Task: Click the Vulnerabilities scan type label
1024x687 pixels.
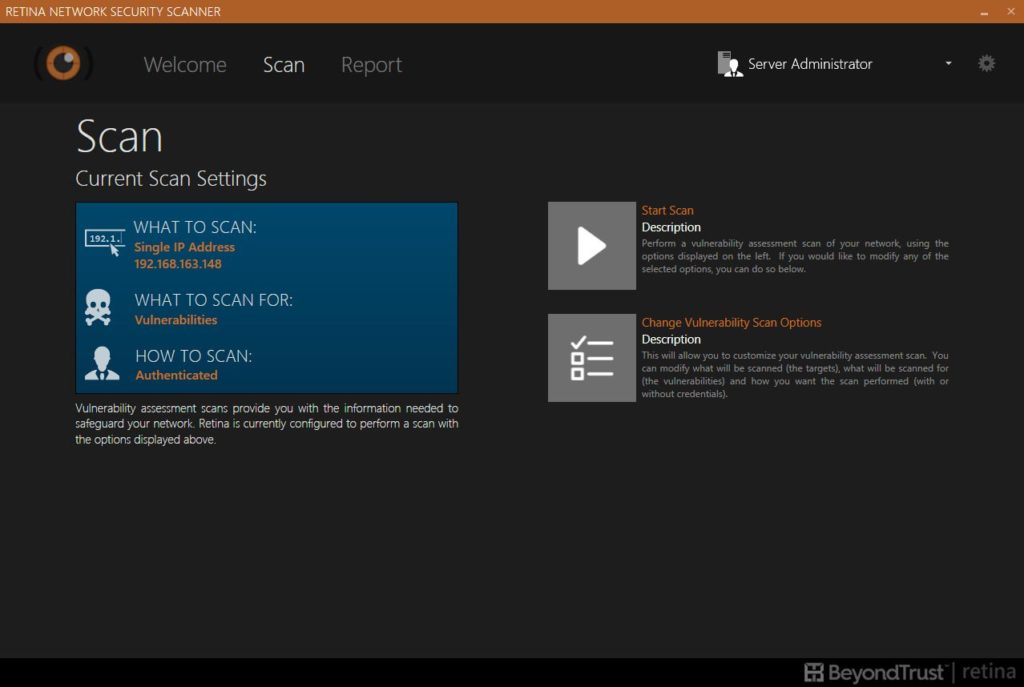Action: click(176, 320)
